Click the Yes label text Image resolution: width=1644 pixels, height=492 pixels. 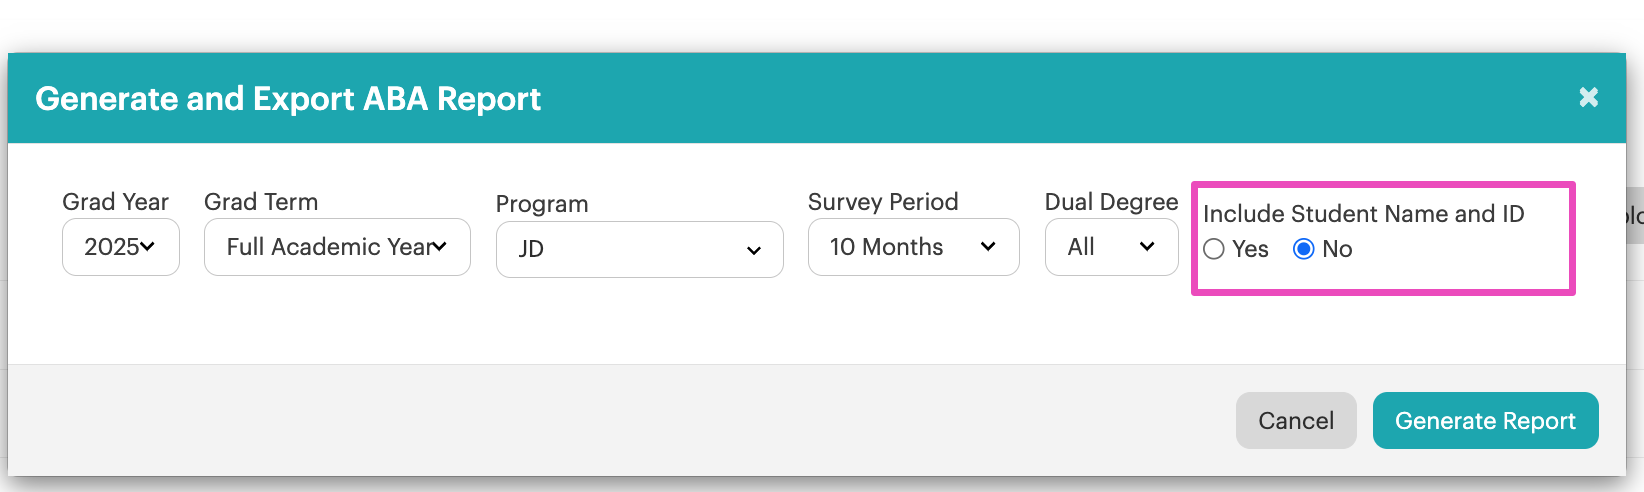tap(1250, 249)
